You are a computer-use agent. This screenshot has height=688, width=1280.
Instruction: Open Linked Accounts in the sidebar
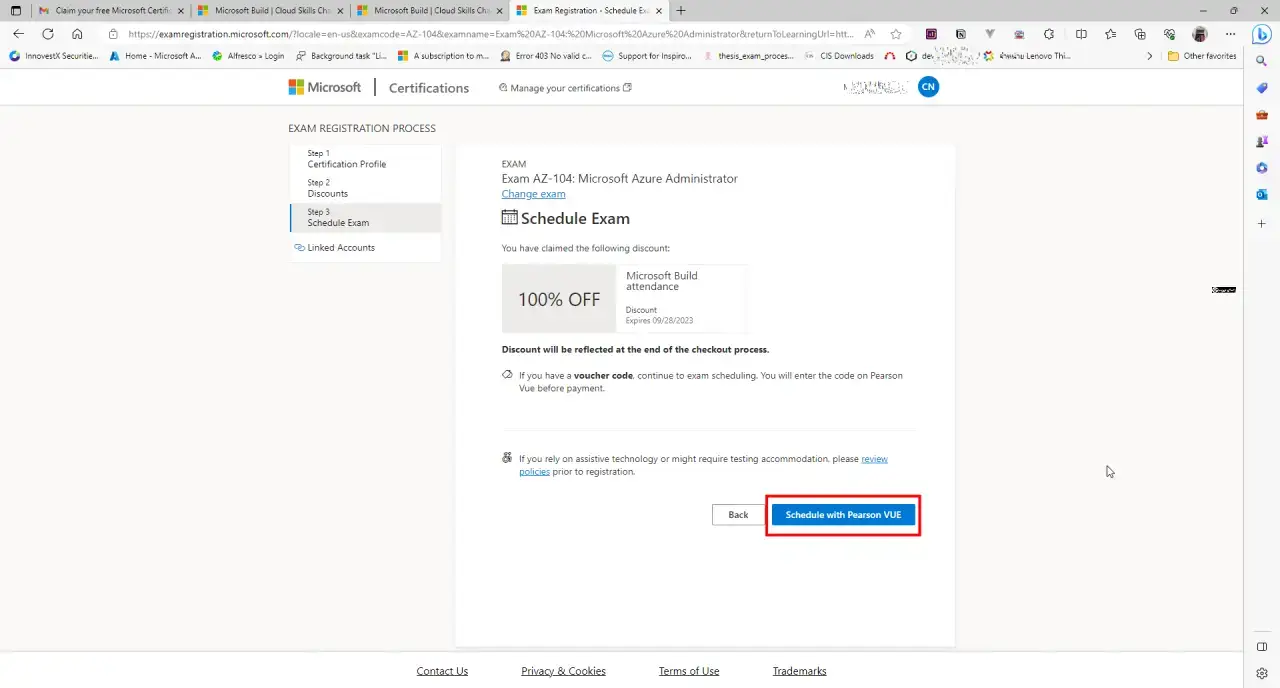tap(335, 247)
